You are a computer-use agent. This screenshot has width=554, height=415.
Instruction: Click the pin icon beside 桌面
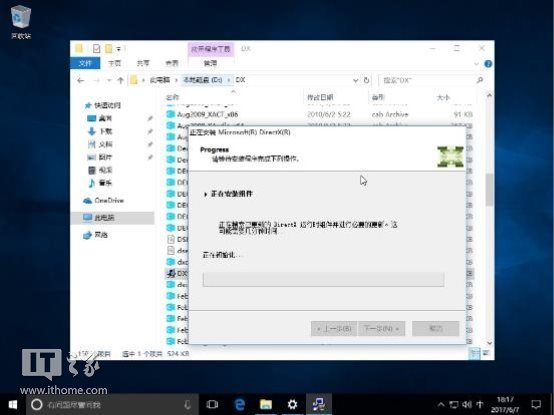point(150,118)
